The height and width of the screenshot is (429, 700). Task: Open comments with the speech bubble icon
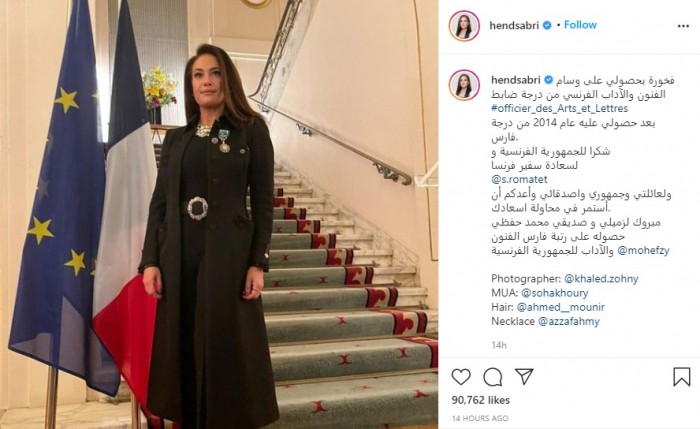[x=492, y=377]
